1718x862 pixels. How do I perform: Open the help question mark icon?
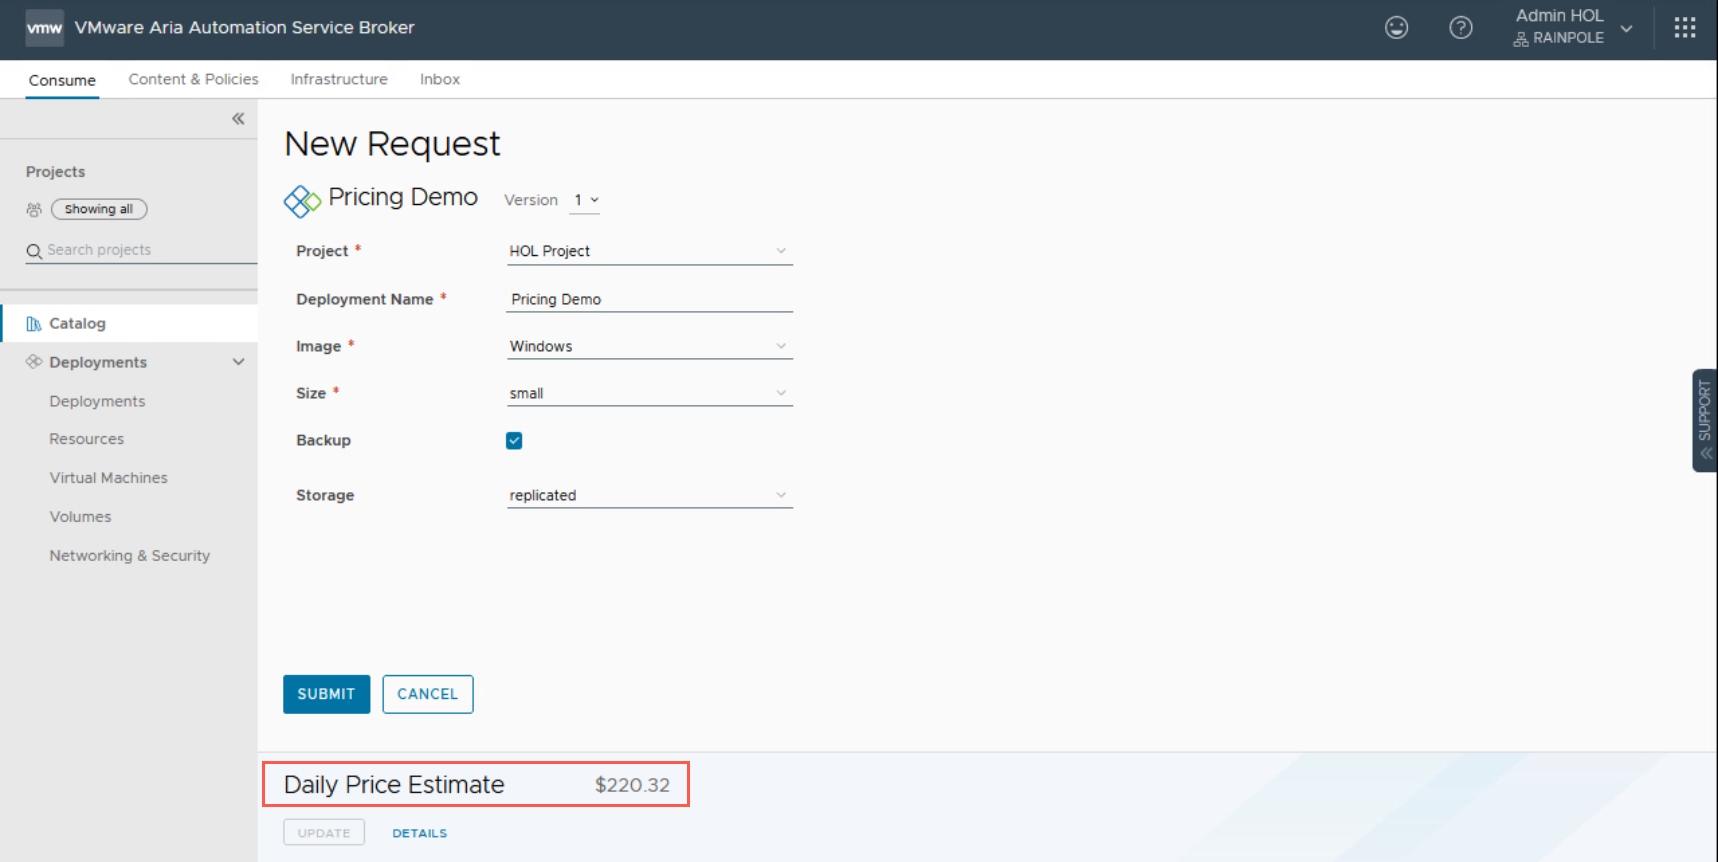point(1460,28)
